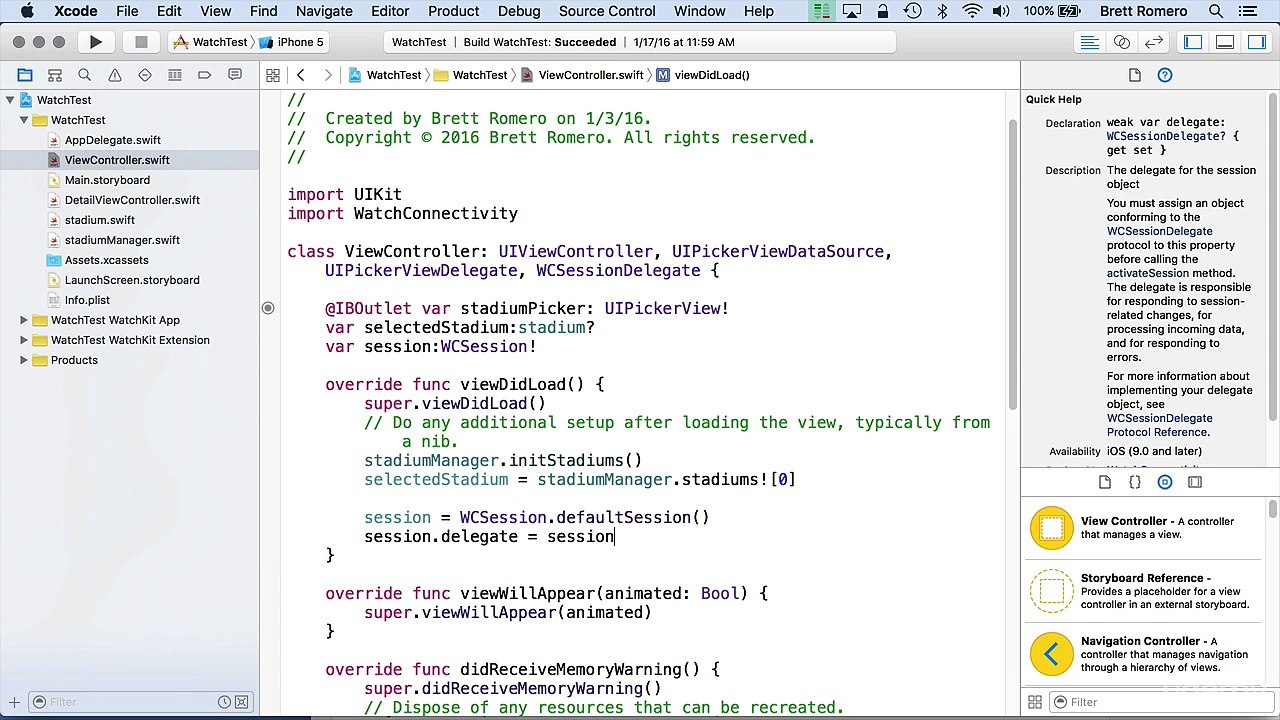Show the Media library
Image resolution: width=1280 pixels, height=720 pixels.
(1195, 482)
